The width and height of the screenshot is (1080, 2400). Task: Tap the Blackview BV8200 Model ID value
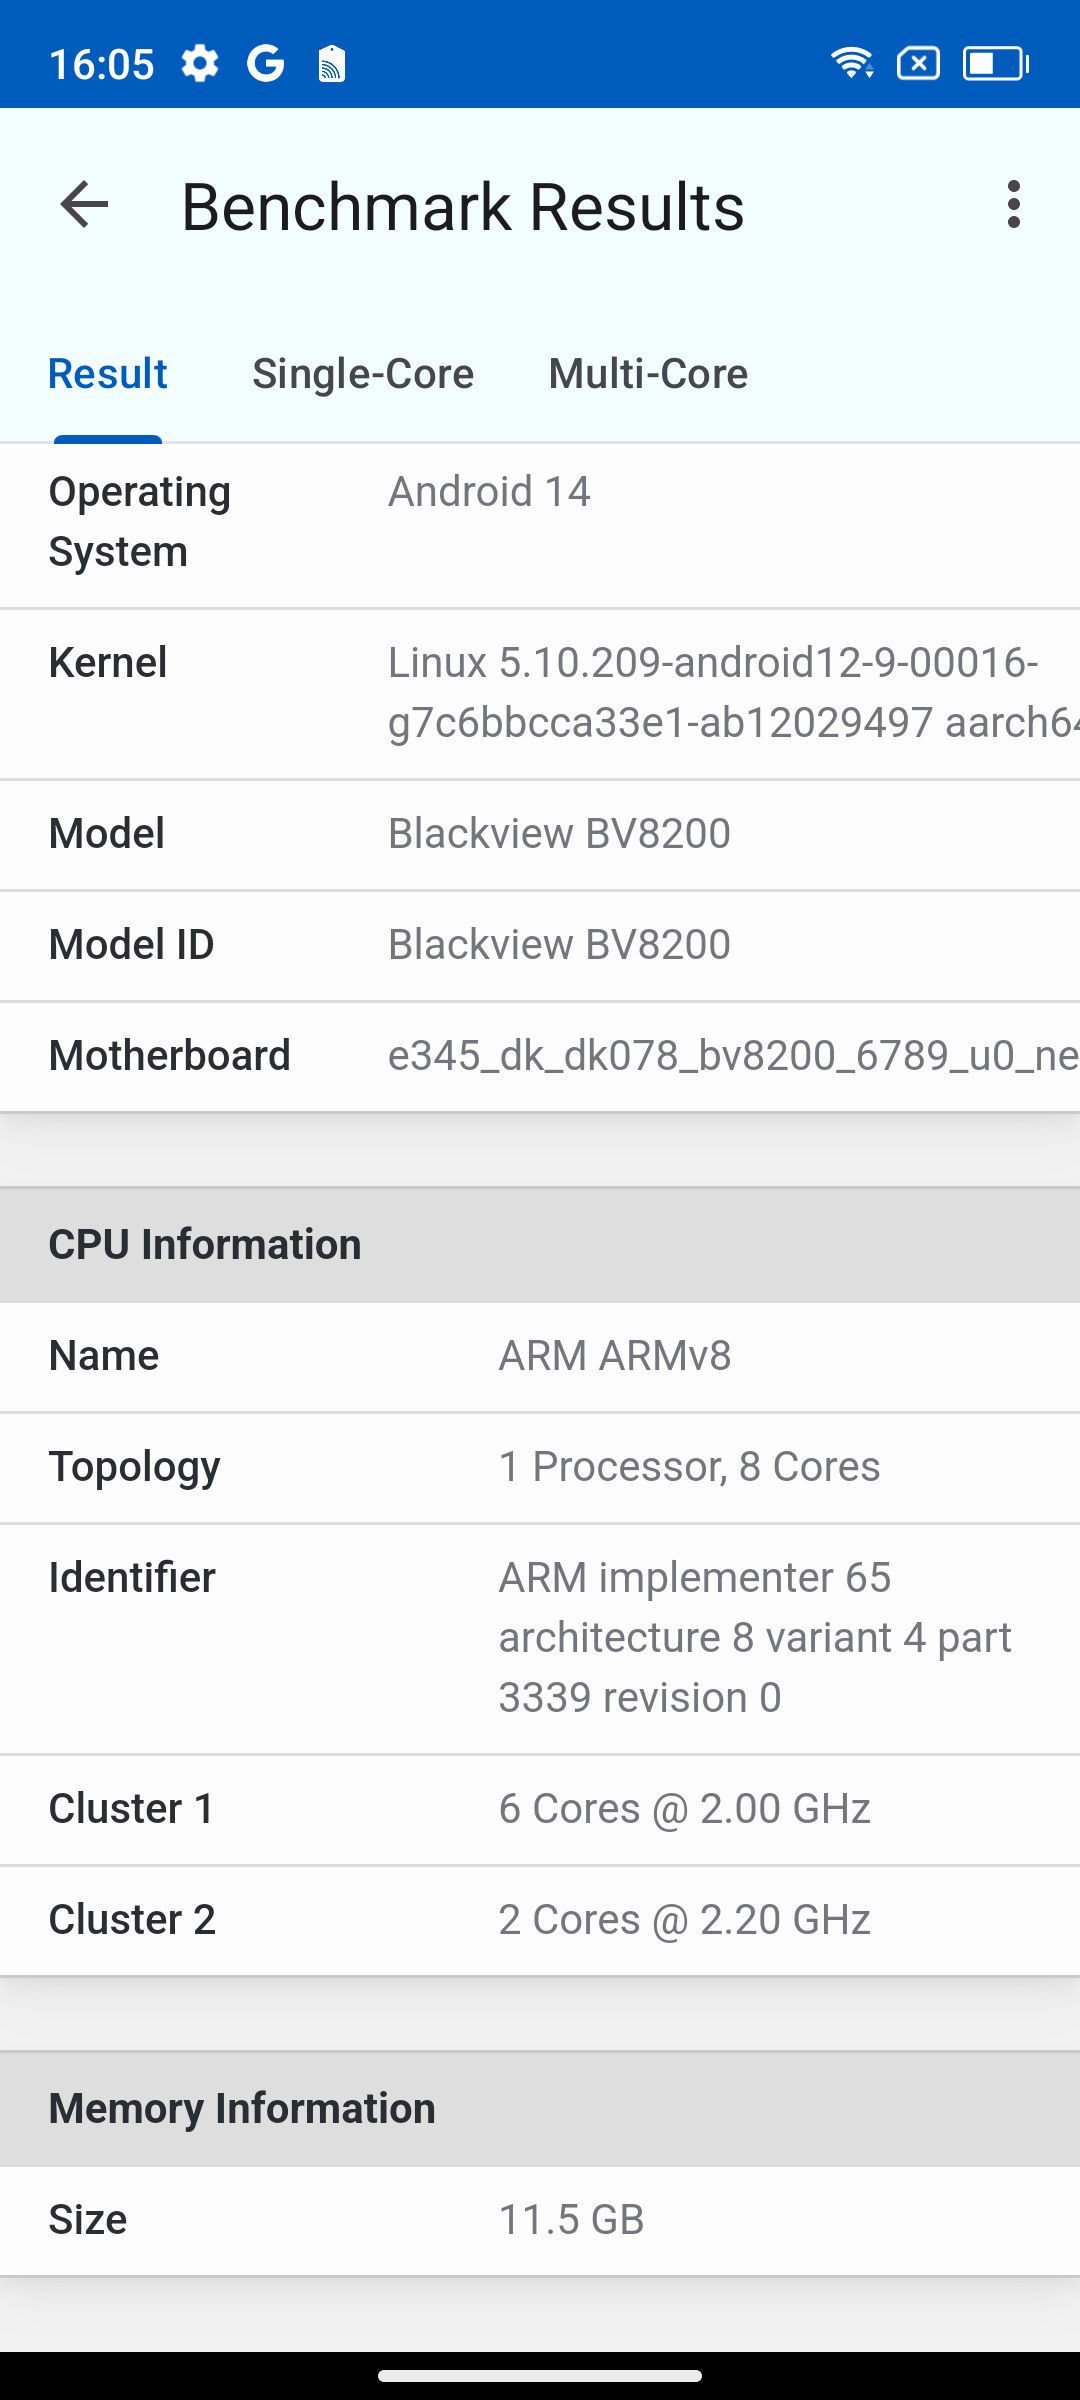coord(559,945)
